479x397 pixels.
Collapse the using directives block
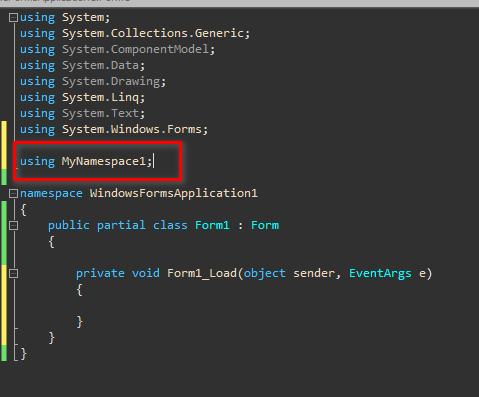pos(13,17)
